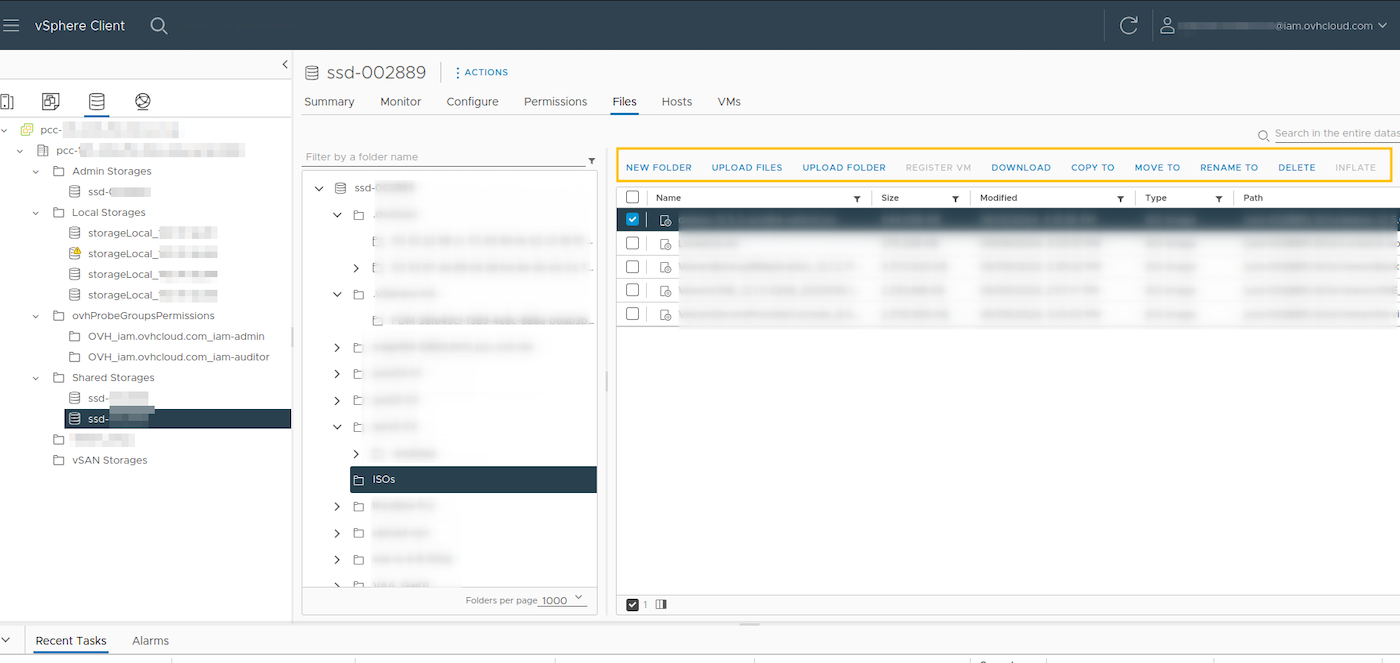1400x663 pixels.
Task: Click the NEW FOLDER button
Action: coord(658,167)
